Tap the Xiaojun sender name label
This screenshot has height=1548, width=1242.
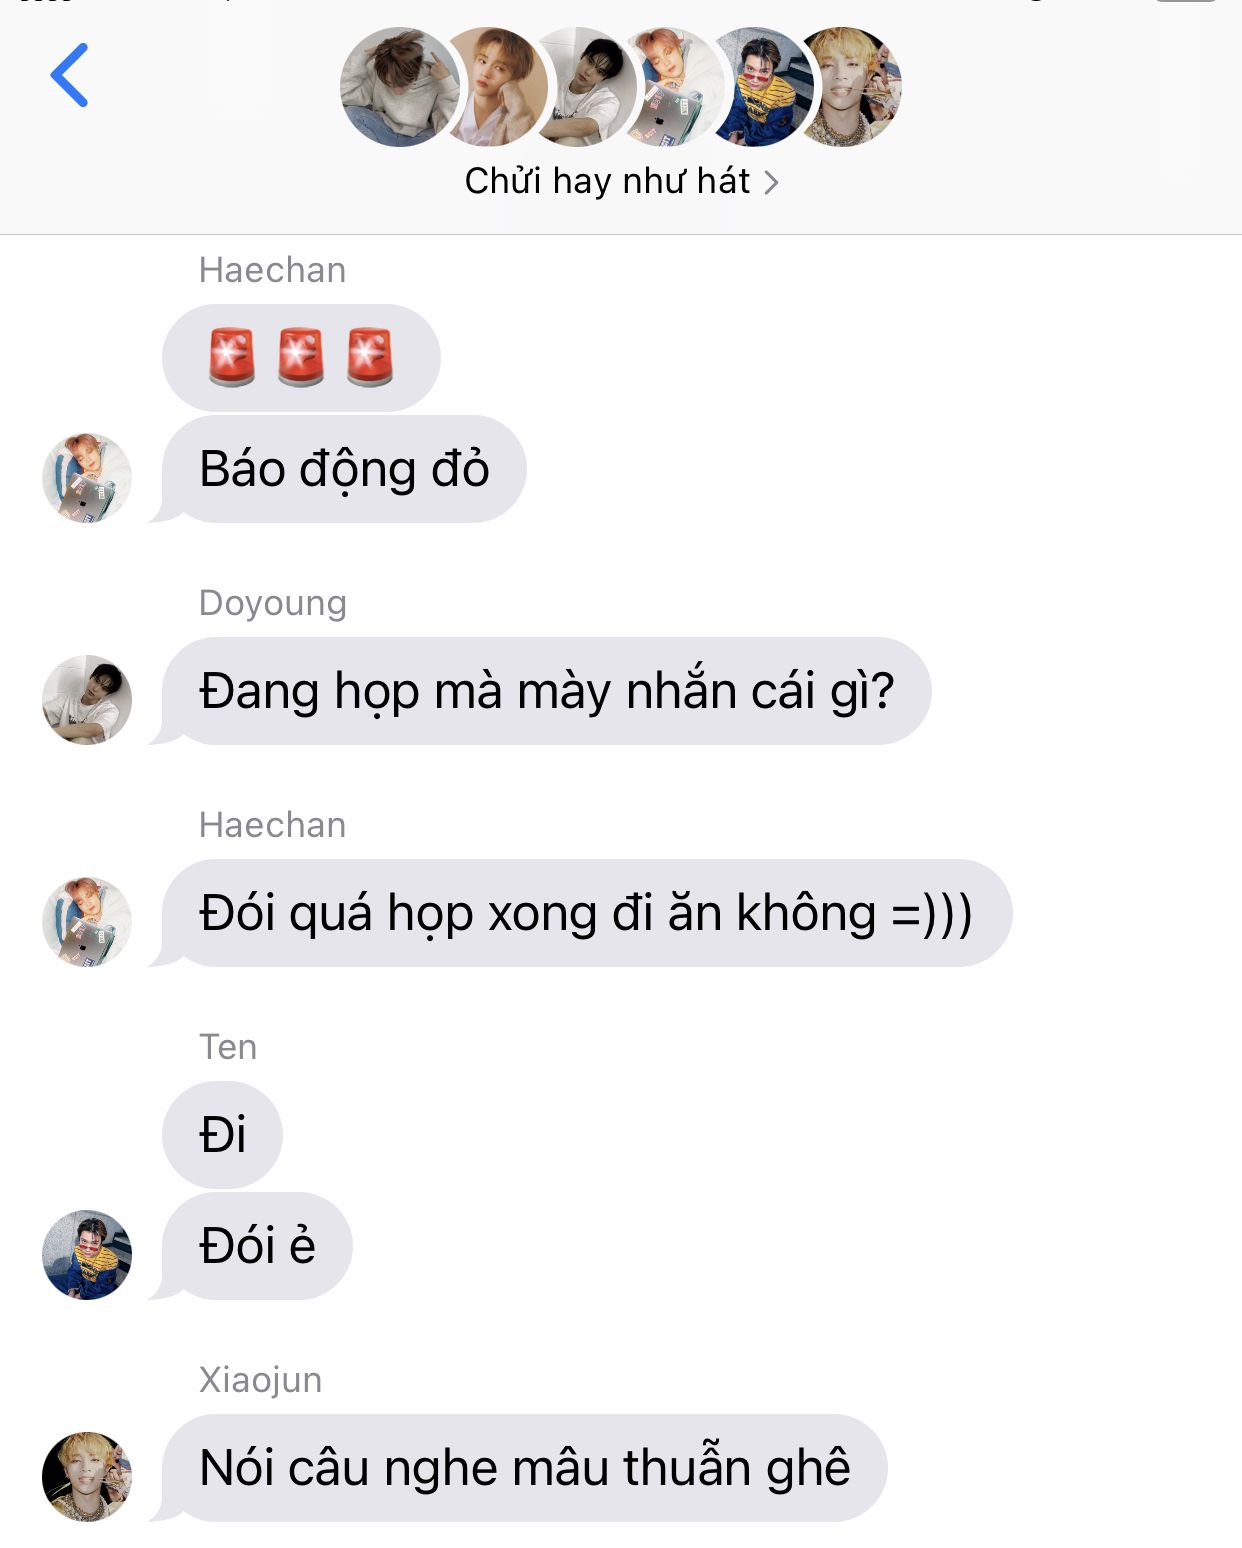click(260, 1380)
